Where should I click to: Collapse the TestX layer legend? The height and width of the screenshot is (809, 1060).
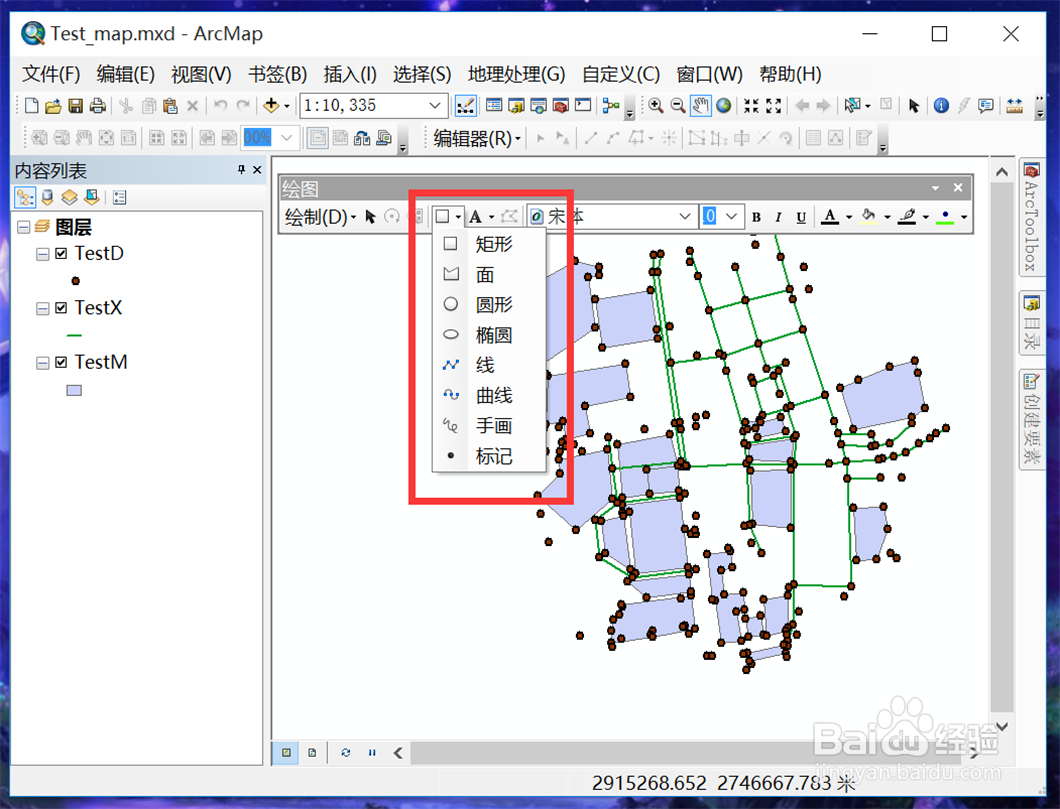42,308
